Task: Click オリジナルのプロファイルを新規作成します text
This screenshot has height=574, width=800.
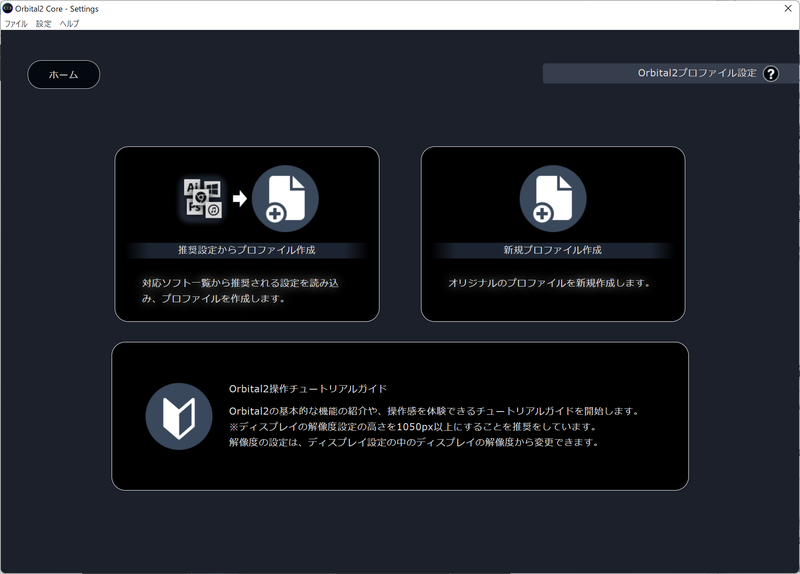Action: point(549,283)
